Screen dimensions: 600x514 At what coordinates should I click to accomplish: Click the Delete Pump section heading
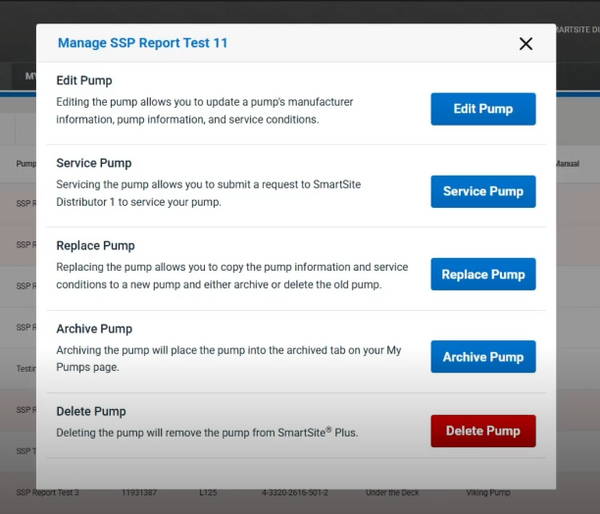(x=91, y=411)
